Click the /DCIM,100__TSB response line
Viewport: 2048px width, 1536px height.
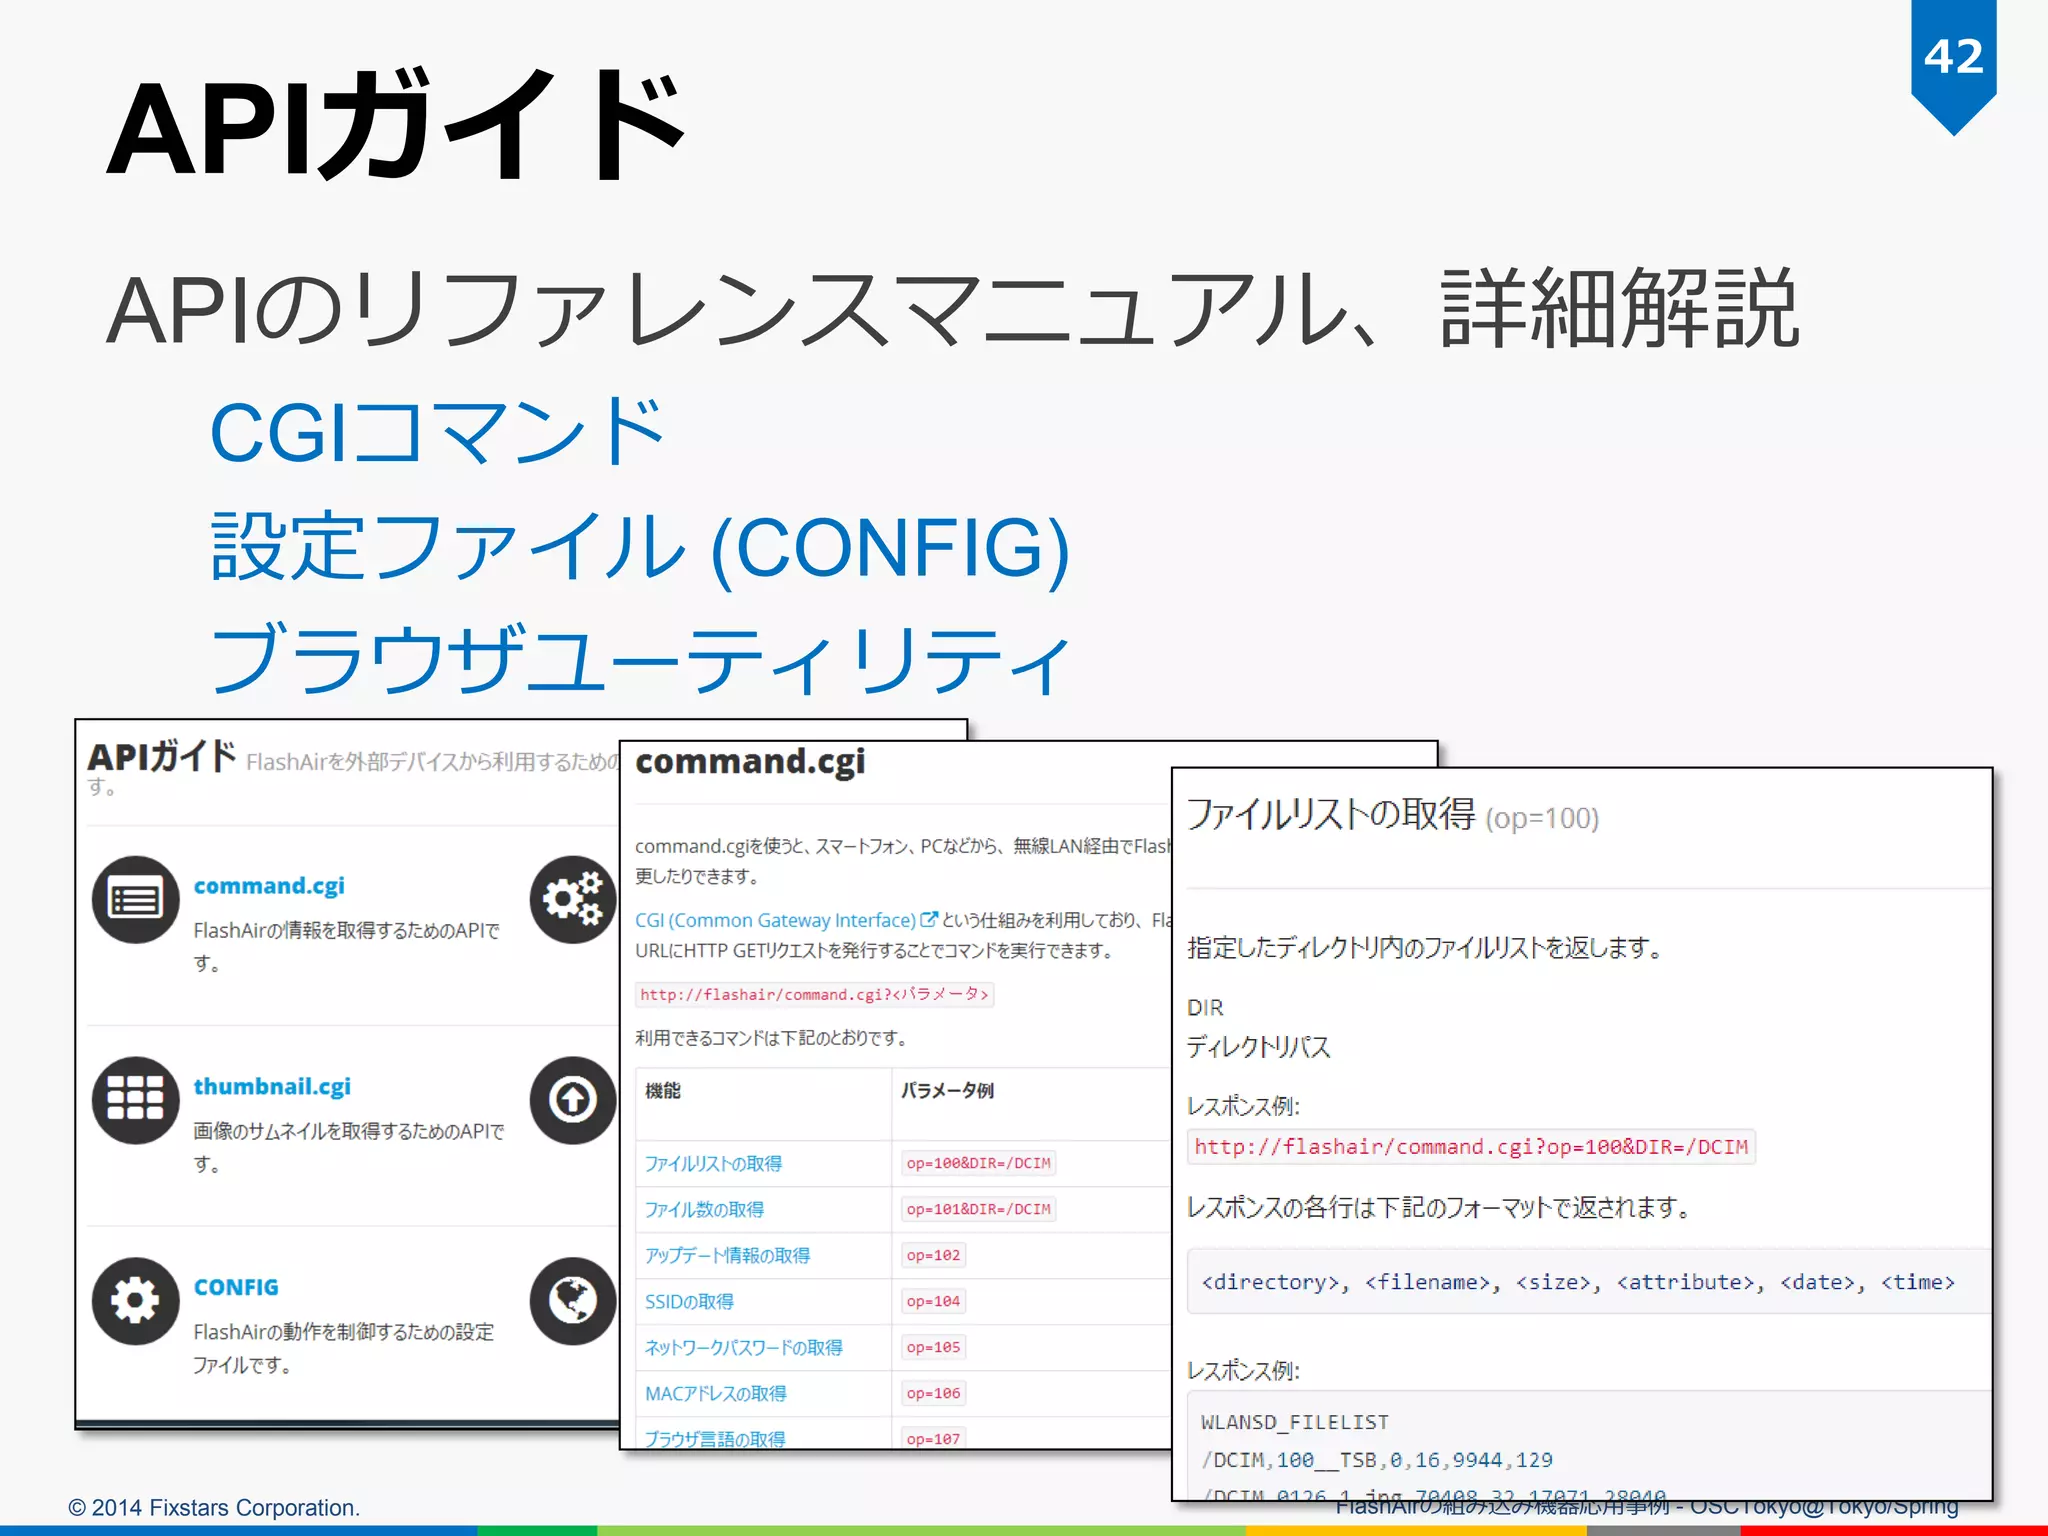click(1377, 1460)
